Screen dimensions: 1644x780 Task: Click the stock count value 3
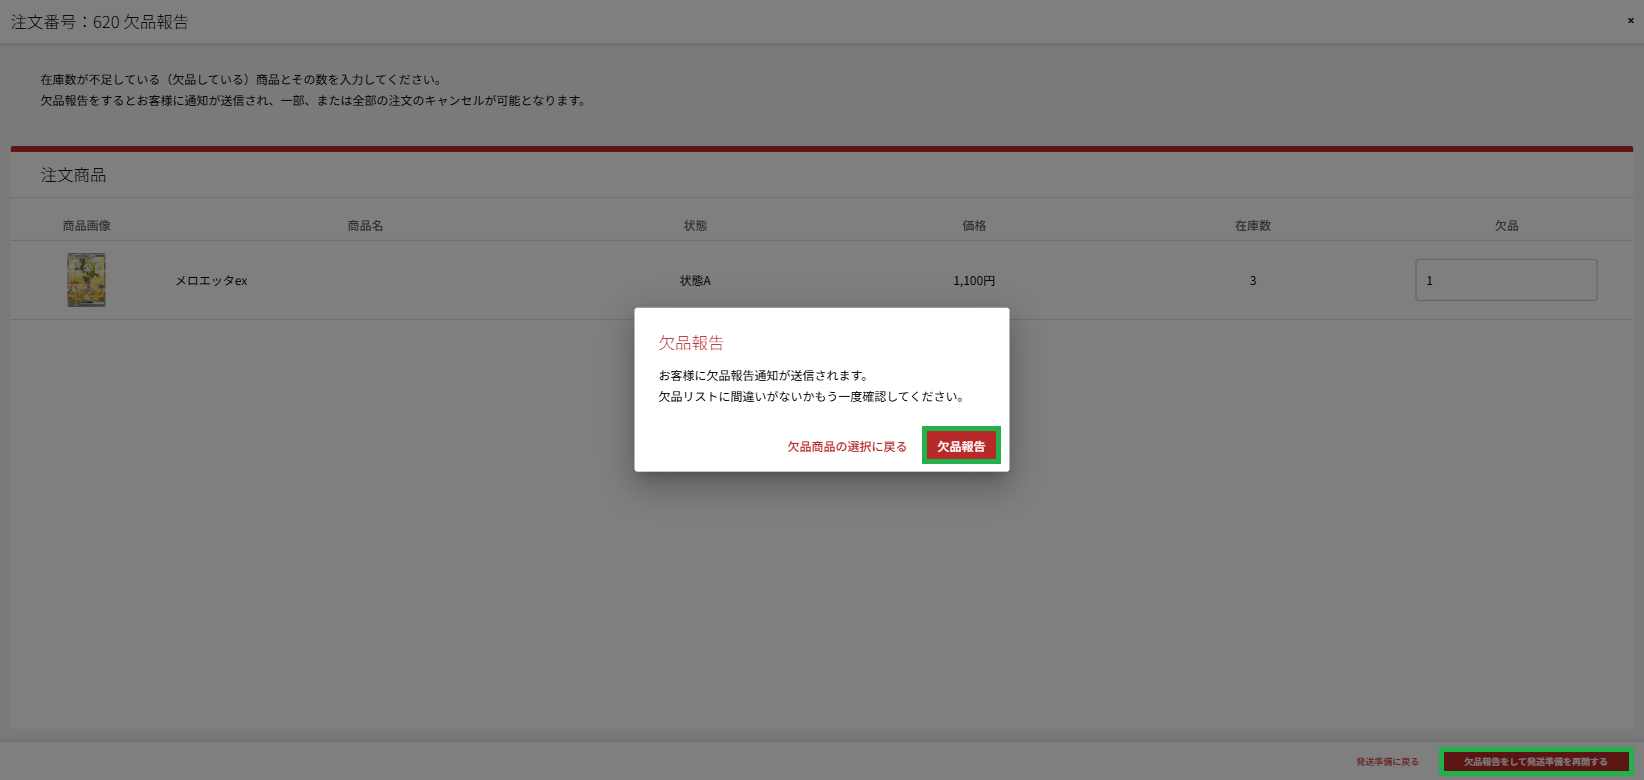(x=1252, y=281)
